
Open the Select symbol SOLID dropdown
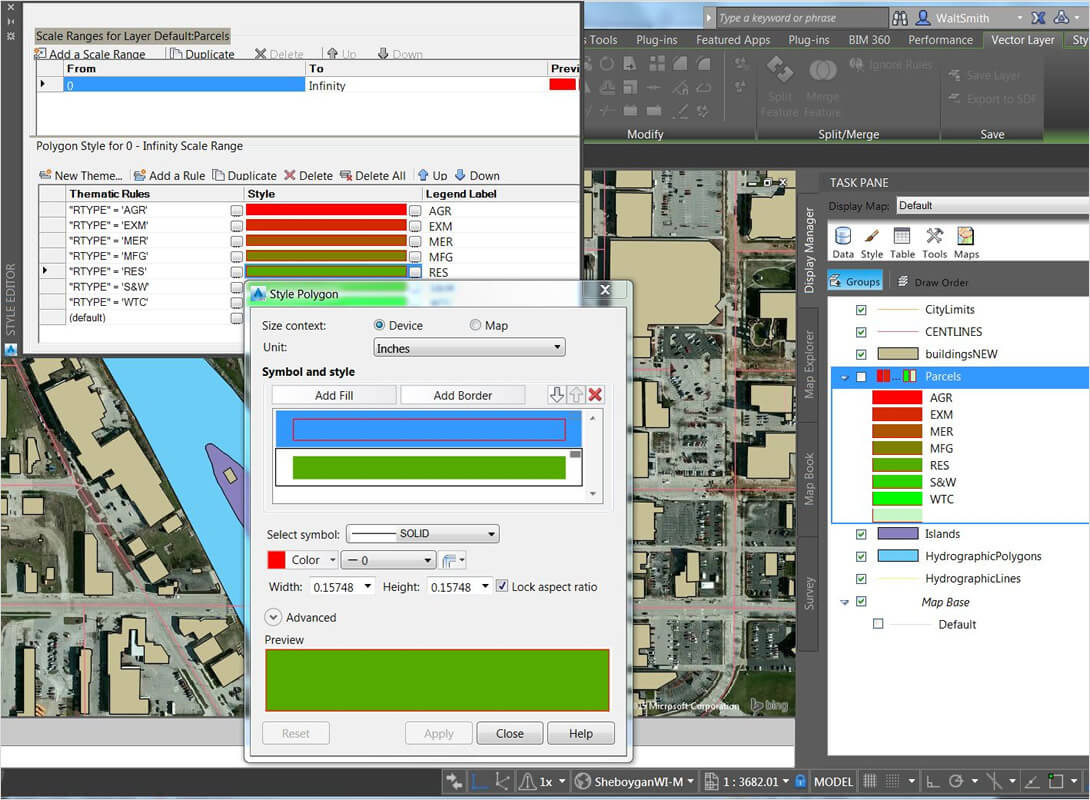tap(422, 534)
